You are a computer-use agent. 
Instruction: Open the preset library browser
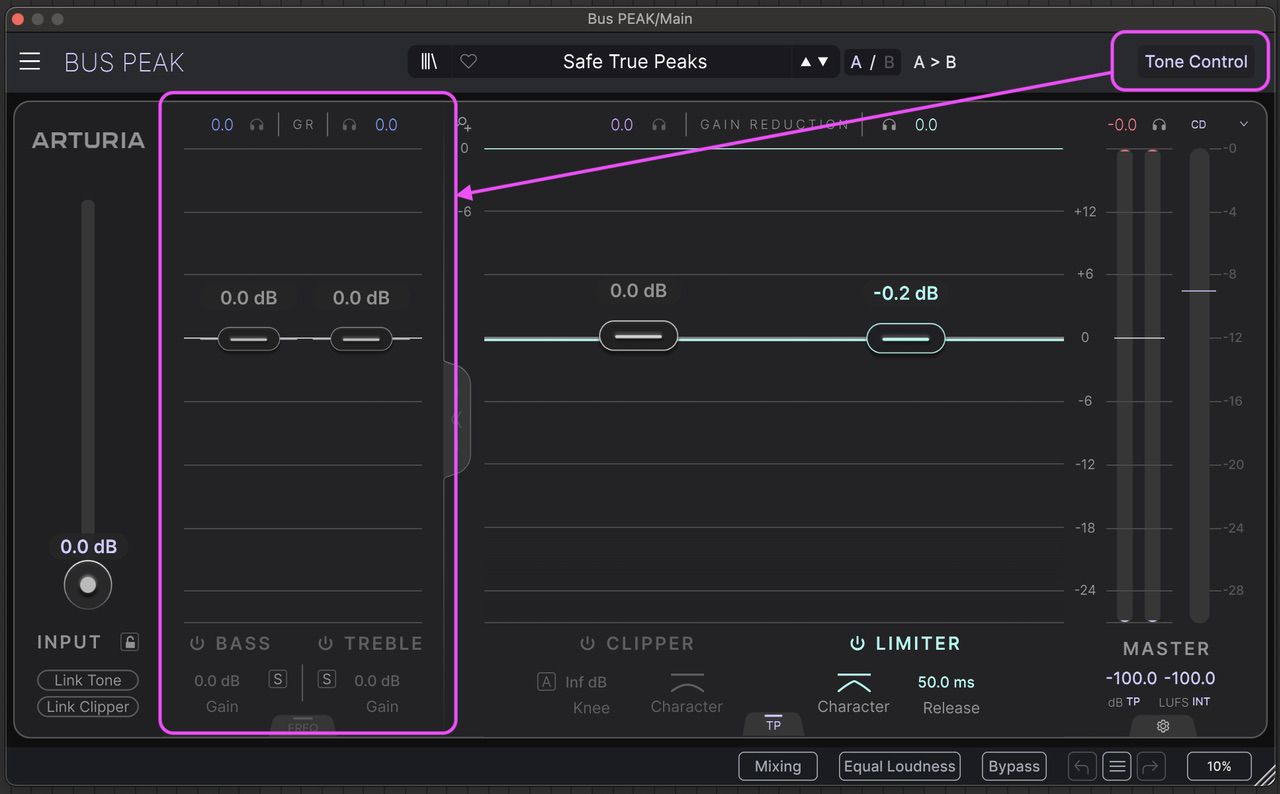429,62
